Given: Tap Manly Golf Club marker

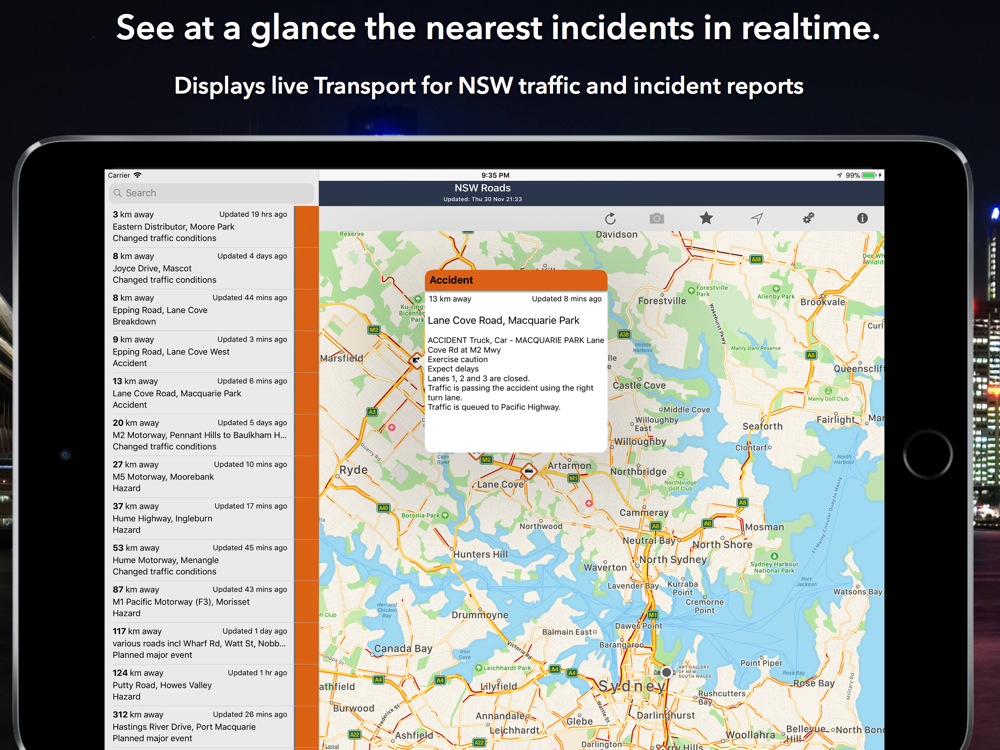Looking at the screenshot, I should pyautogui.click(x=828, y=390).
